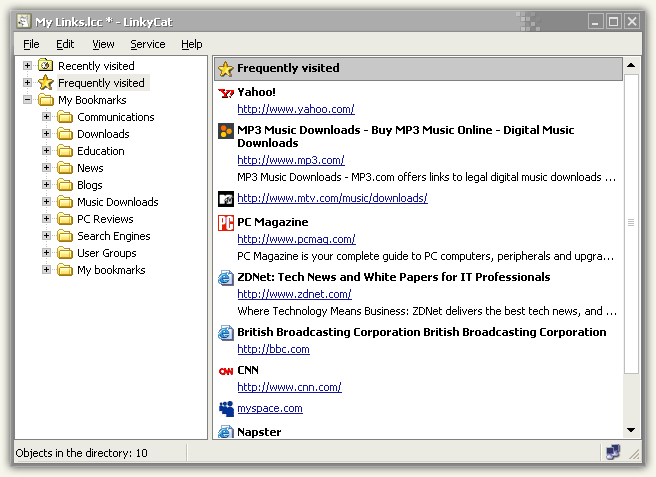Collapse the My Bookmarks node
This screenshot has width=656, height=477.
[x=27, y=100]
